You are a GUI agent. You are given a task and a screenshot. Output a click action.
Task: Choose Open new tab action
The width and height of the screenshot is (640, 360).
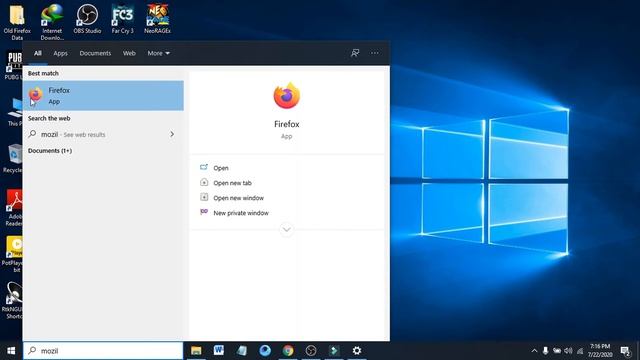pos(232,183)
